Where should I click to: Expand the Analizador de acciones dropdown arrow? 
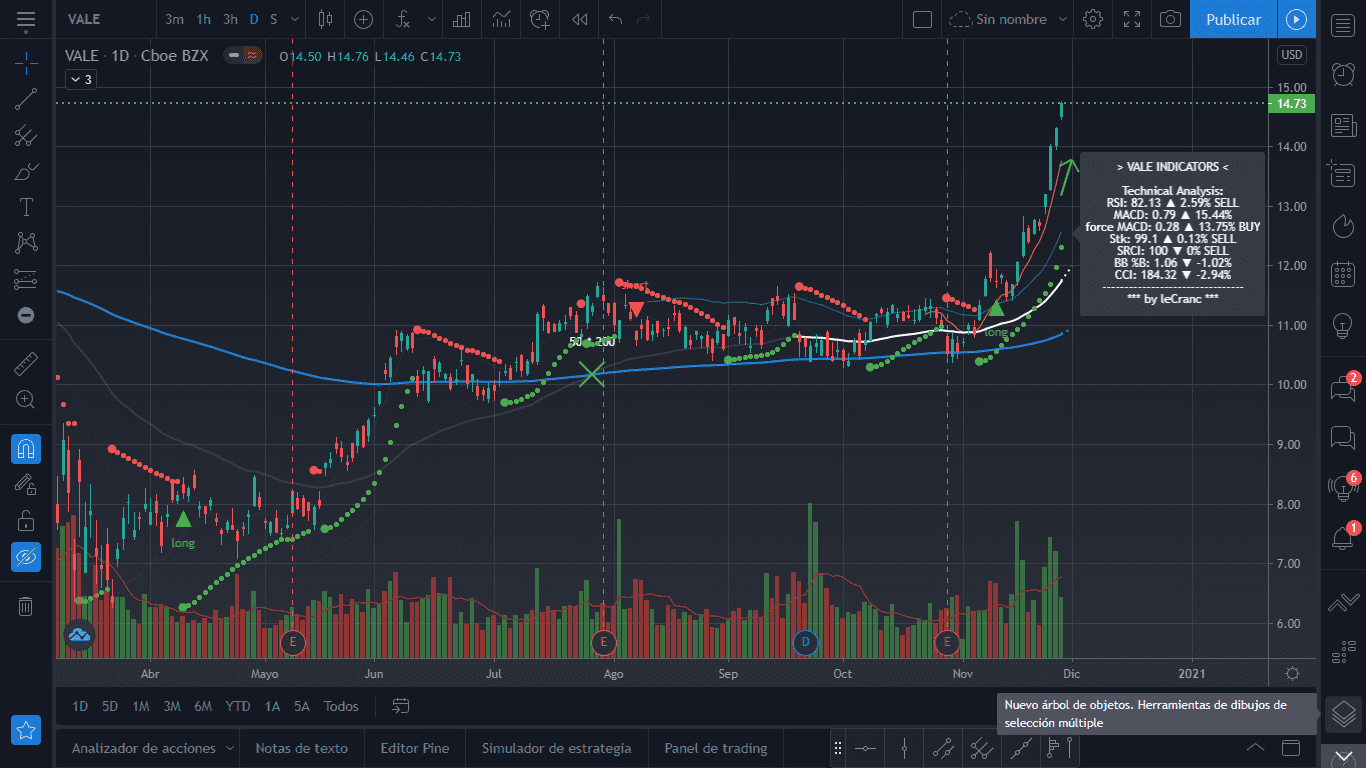[229, 748]
